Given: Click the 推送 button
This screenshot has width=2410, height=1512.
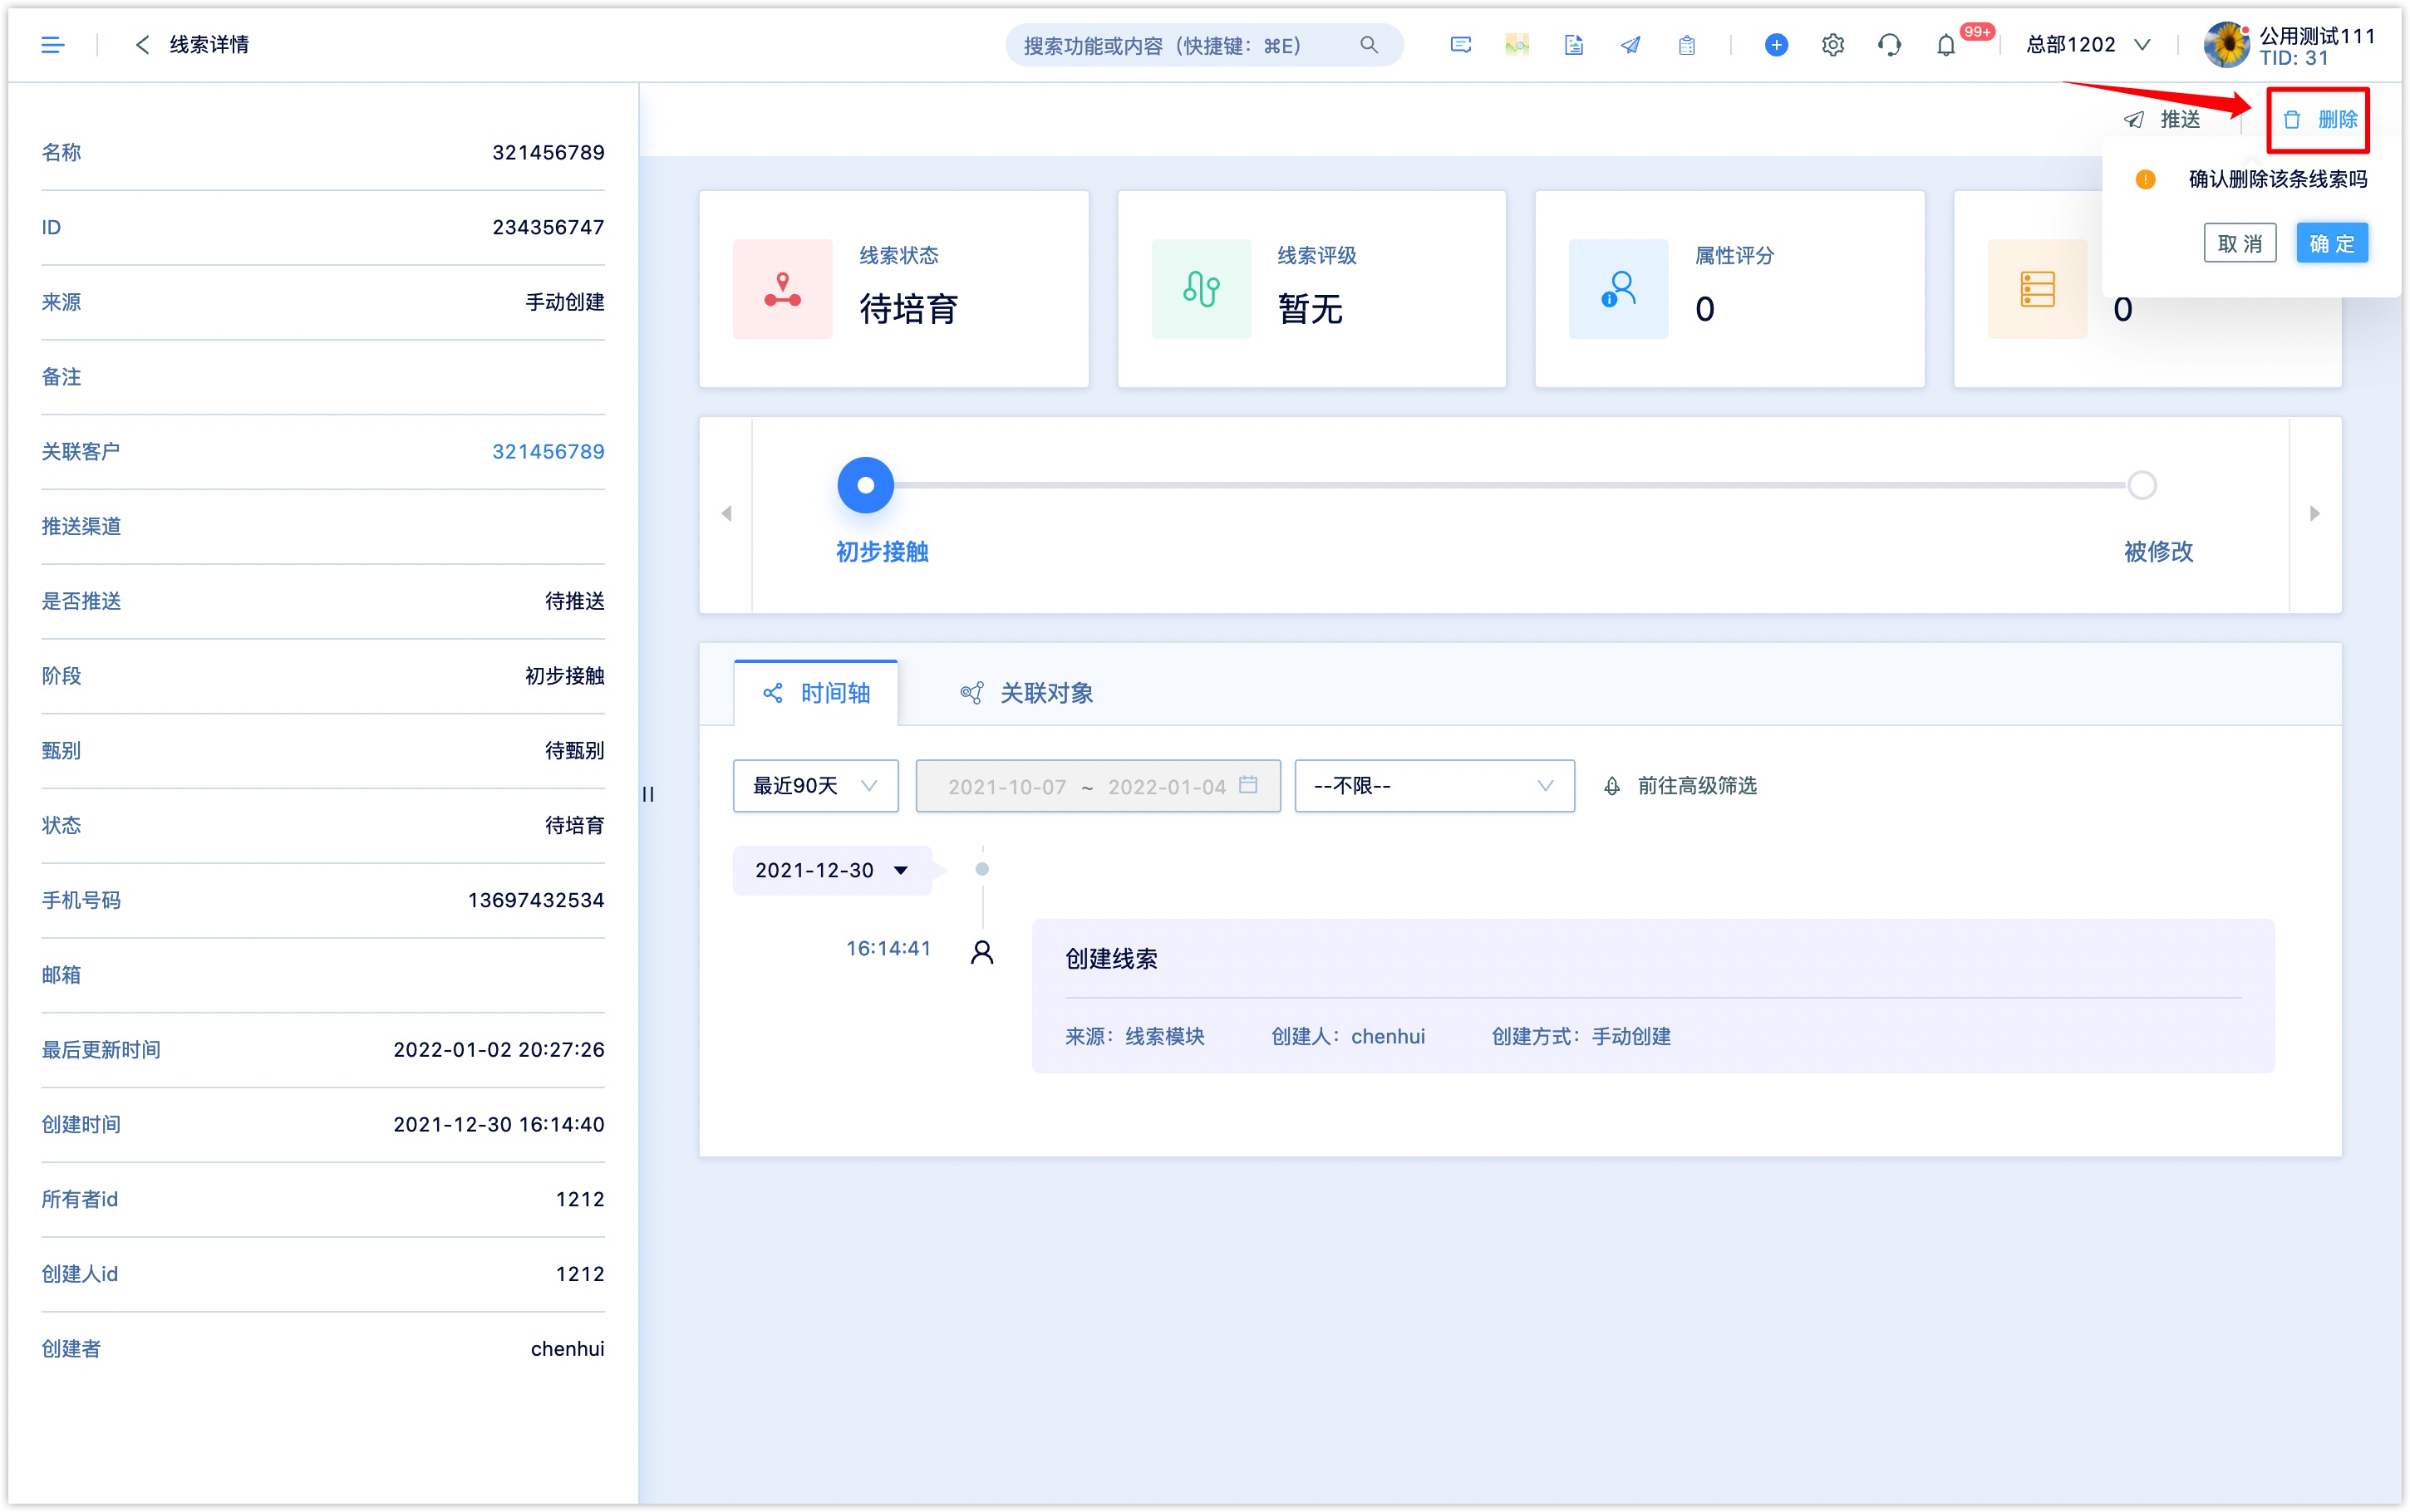Looking at the screenshot, I should 2162,120.
